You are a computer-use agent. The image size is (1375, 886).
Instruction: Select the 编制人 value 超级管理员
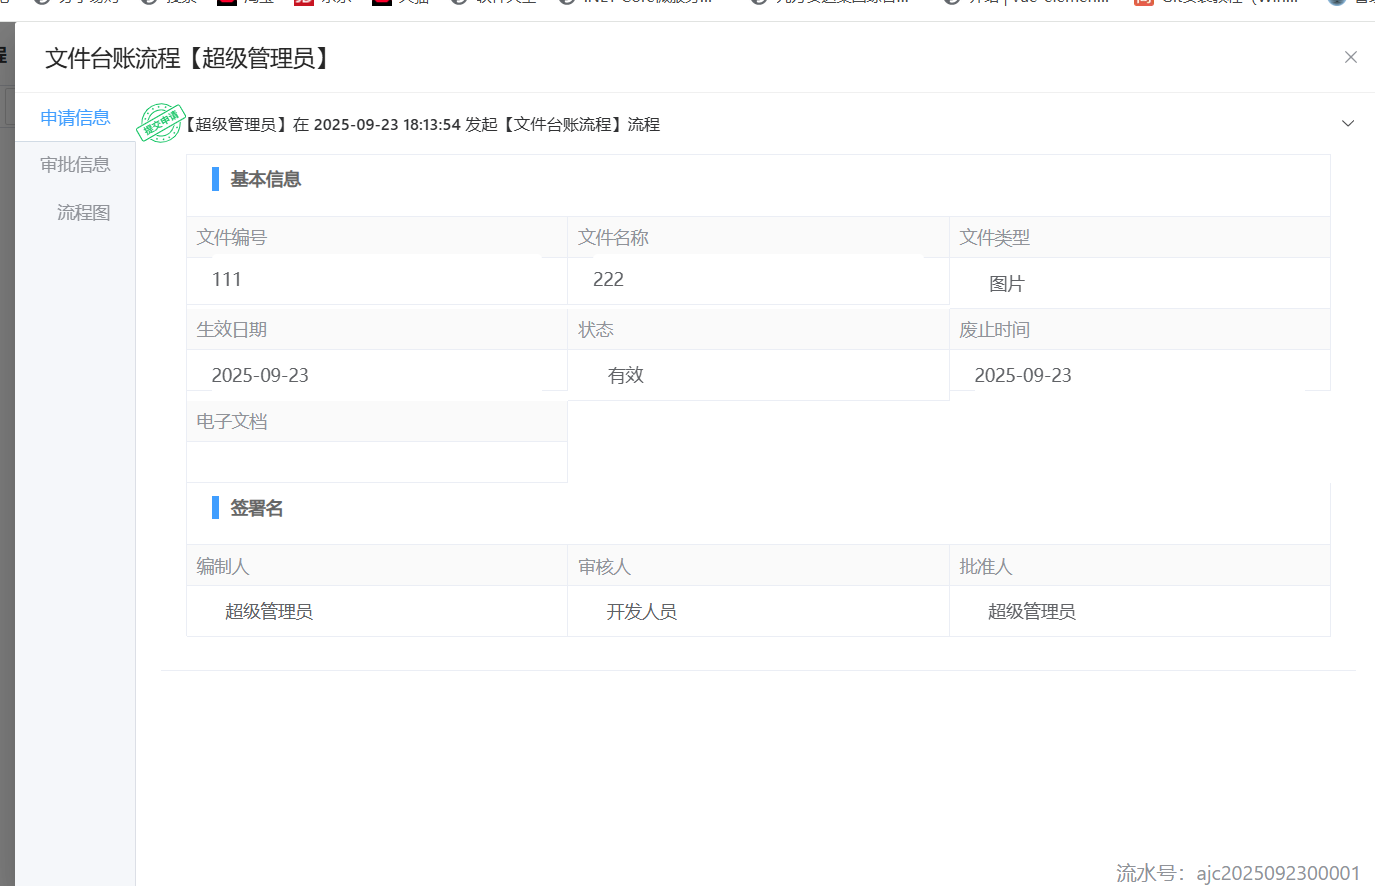(x=269, y=611)
